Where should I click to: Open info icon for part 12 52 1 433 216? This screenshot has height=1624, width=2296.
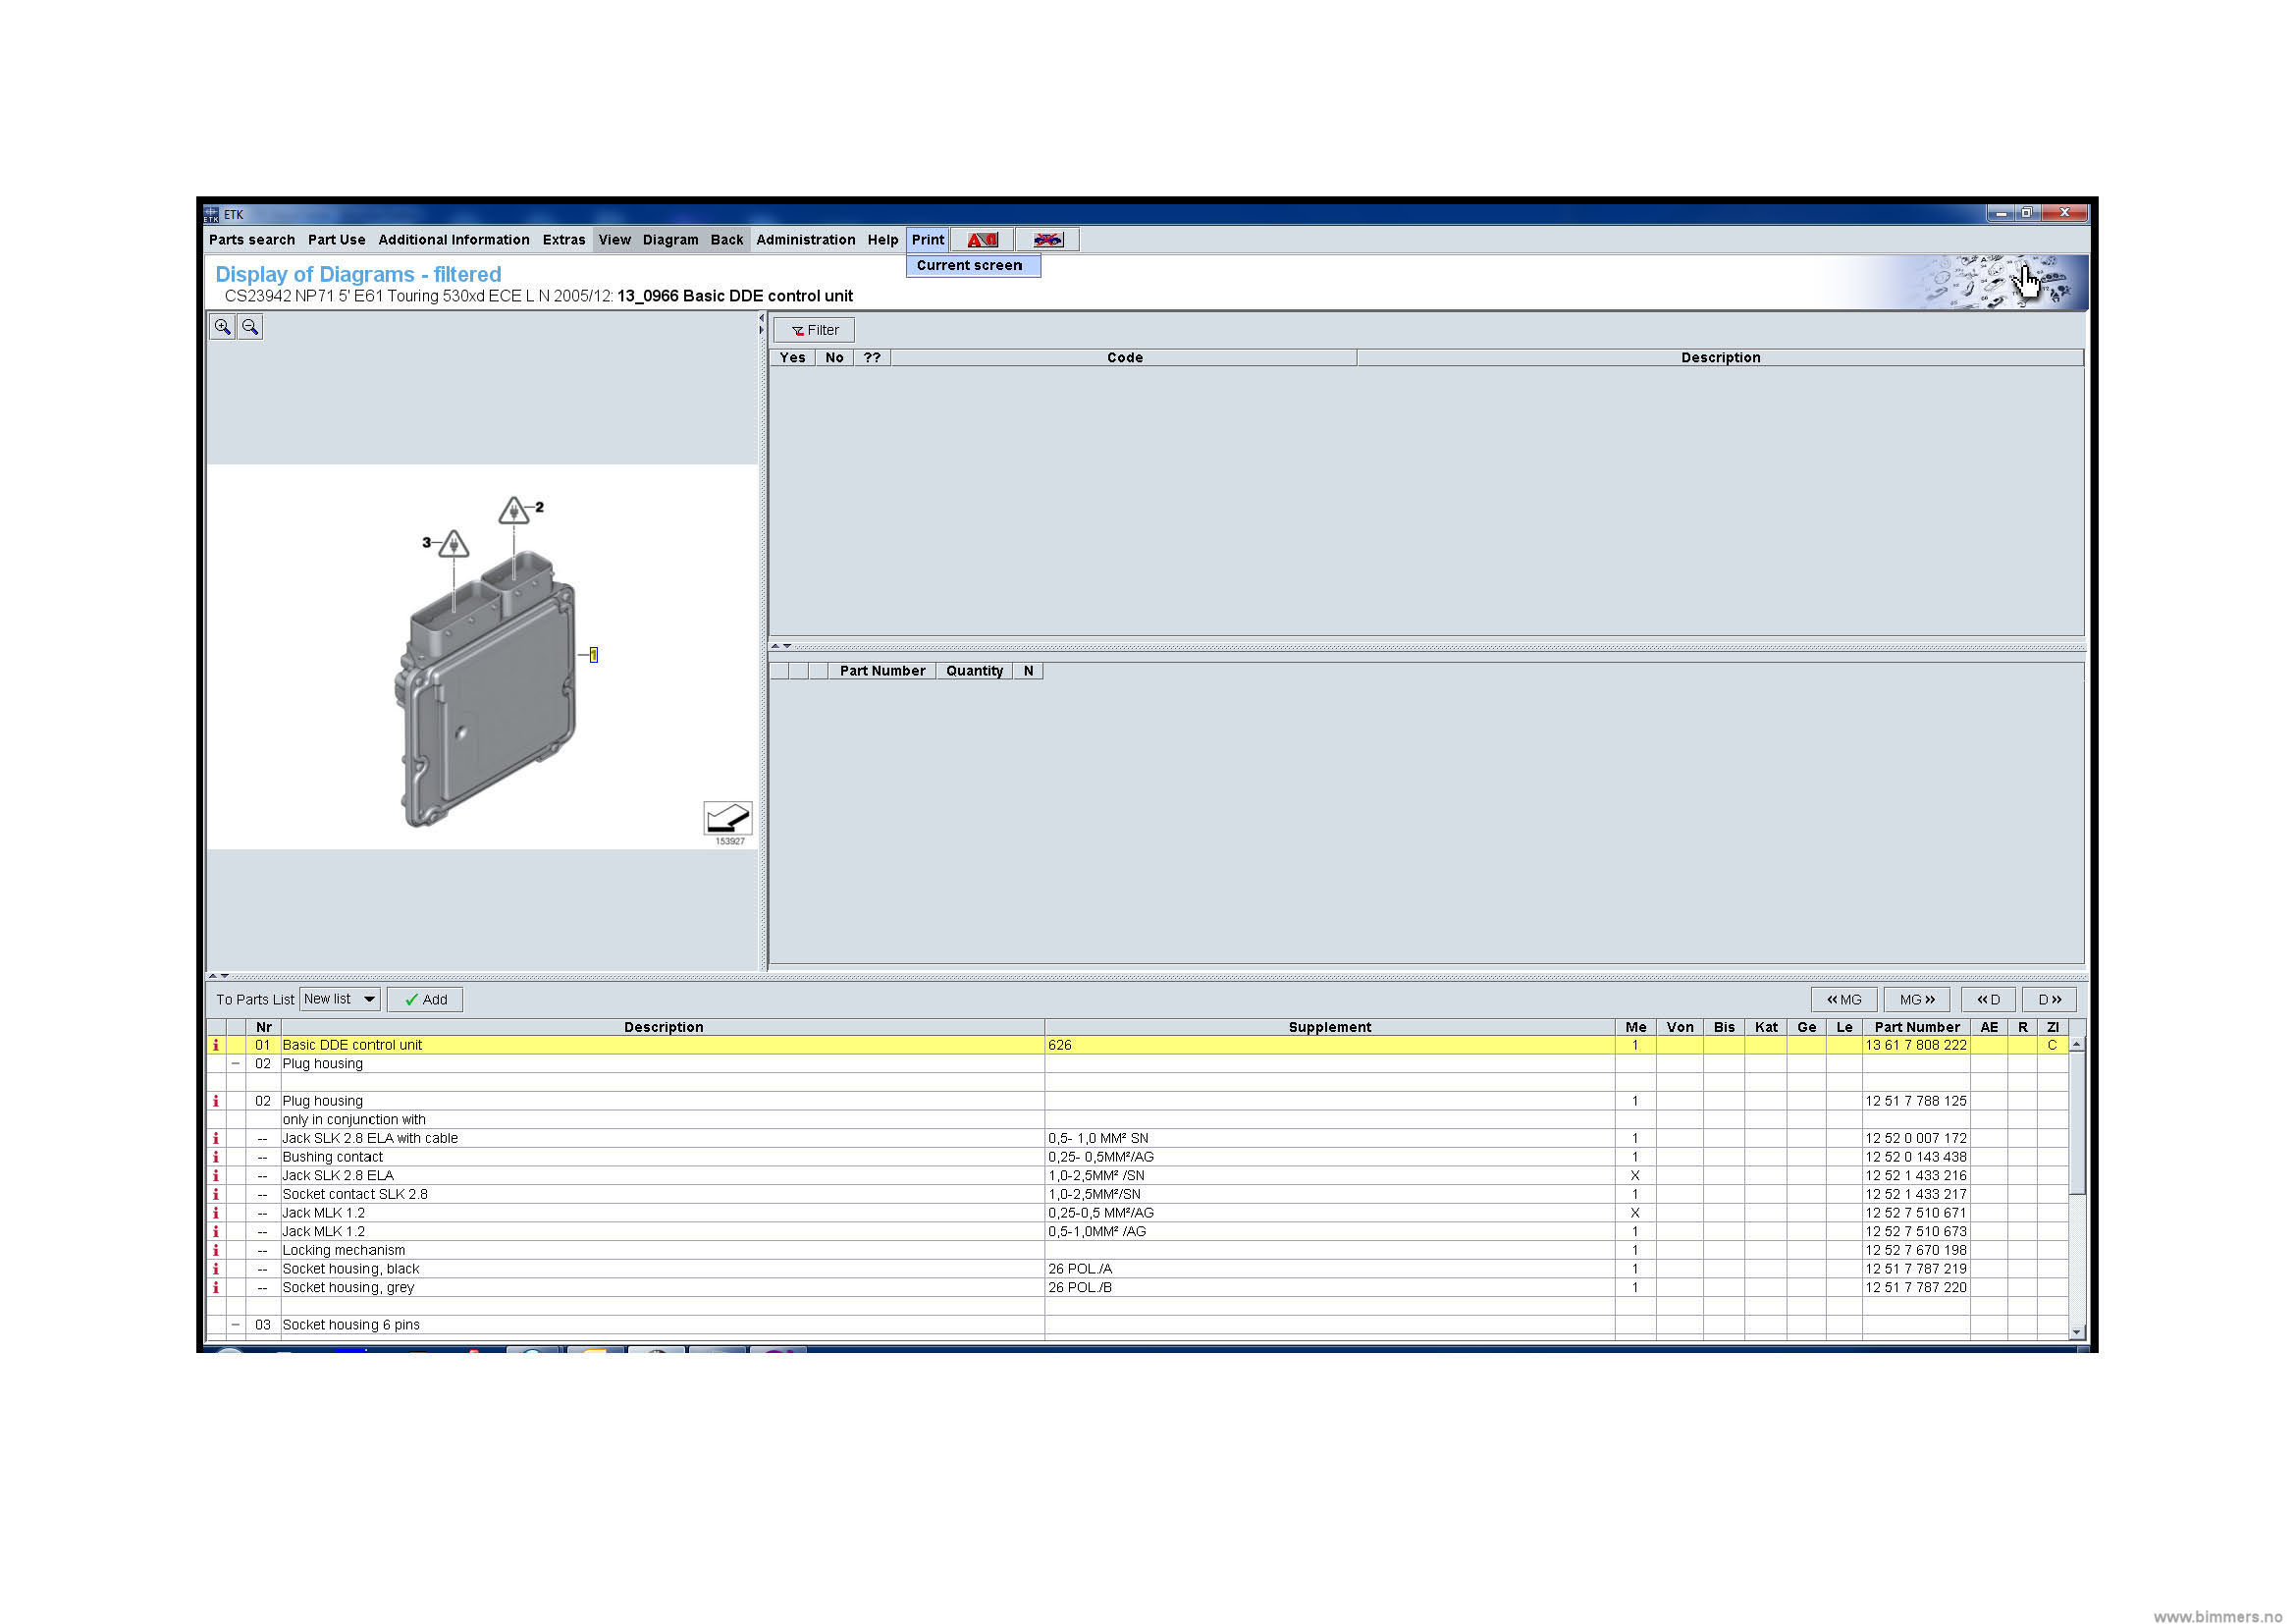(215, 1176)
